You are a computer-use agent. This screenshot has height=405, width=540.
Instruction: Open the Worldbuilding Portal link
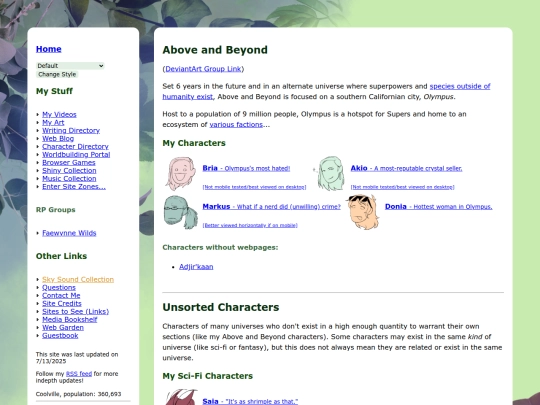[76, 154]
